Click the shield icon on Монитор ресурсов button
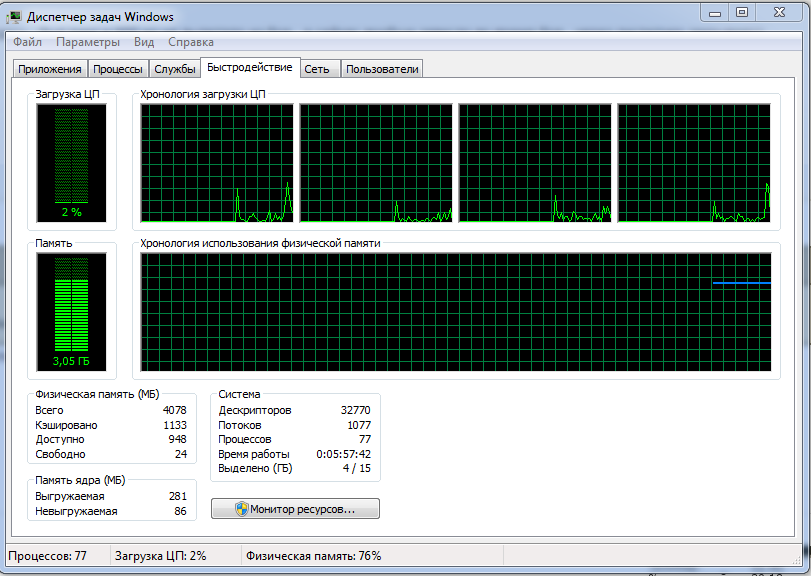This screenshot has height=576, width=811. tap(242, 509)
